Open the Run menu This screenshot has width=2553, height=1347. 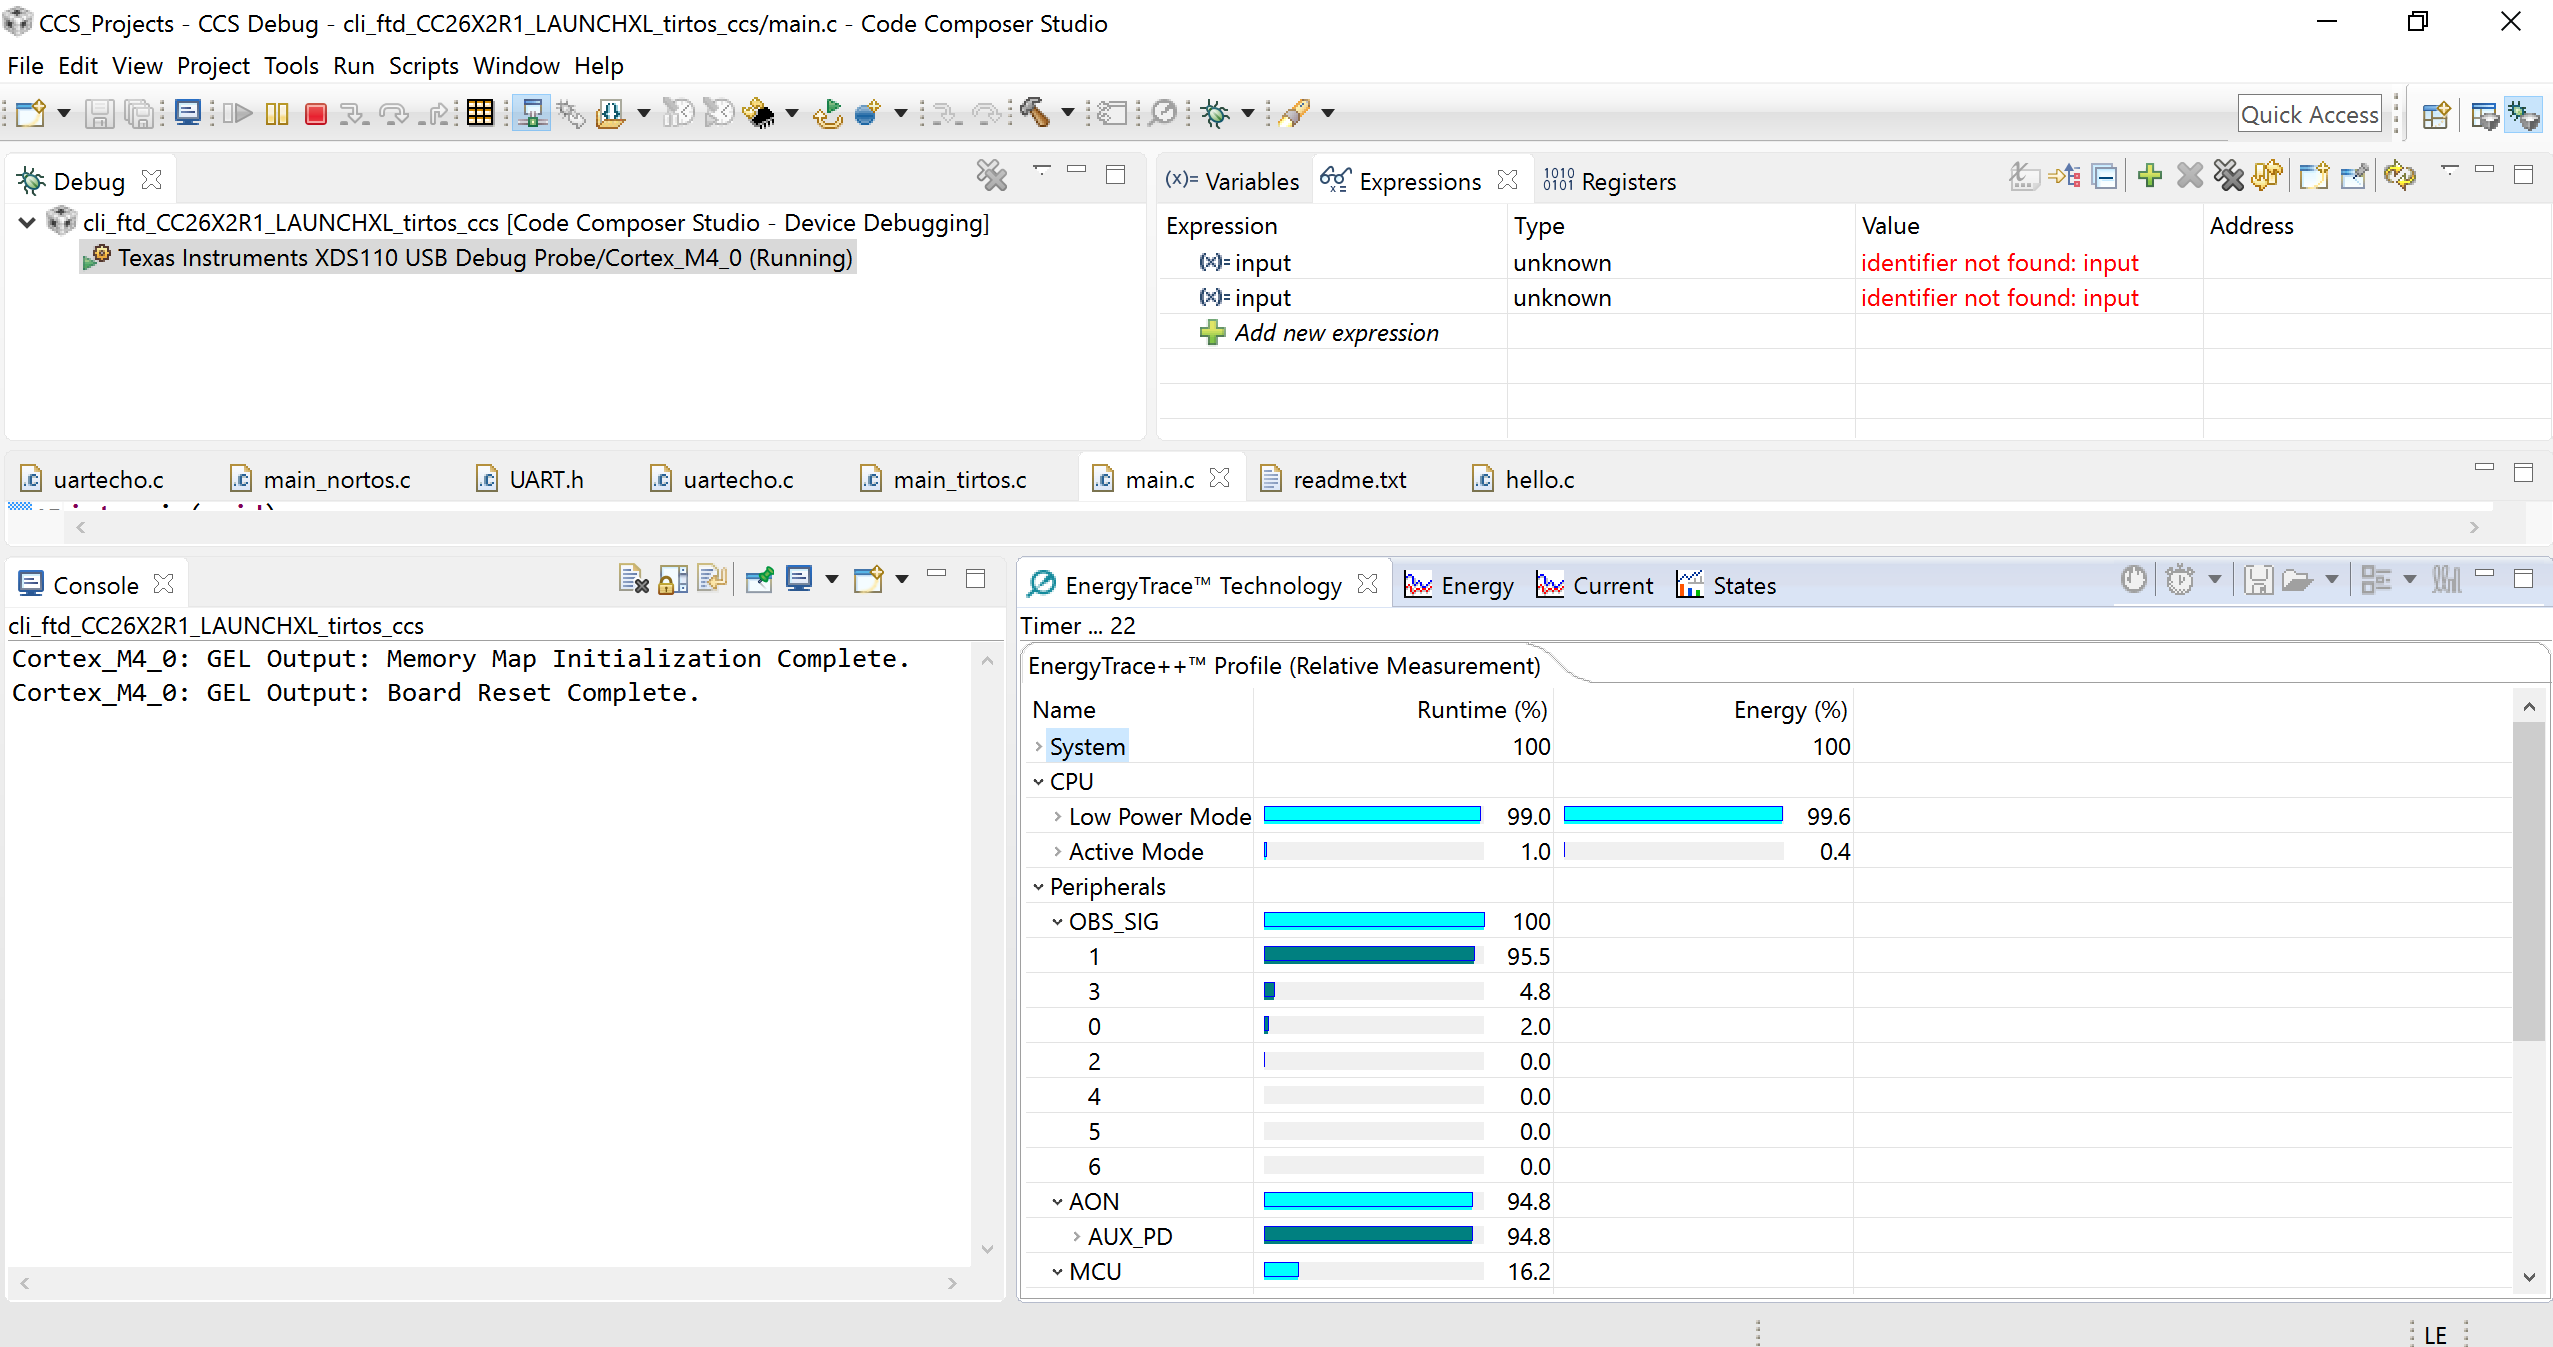coord(353,65)
